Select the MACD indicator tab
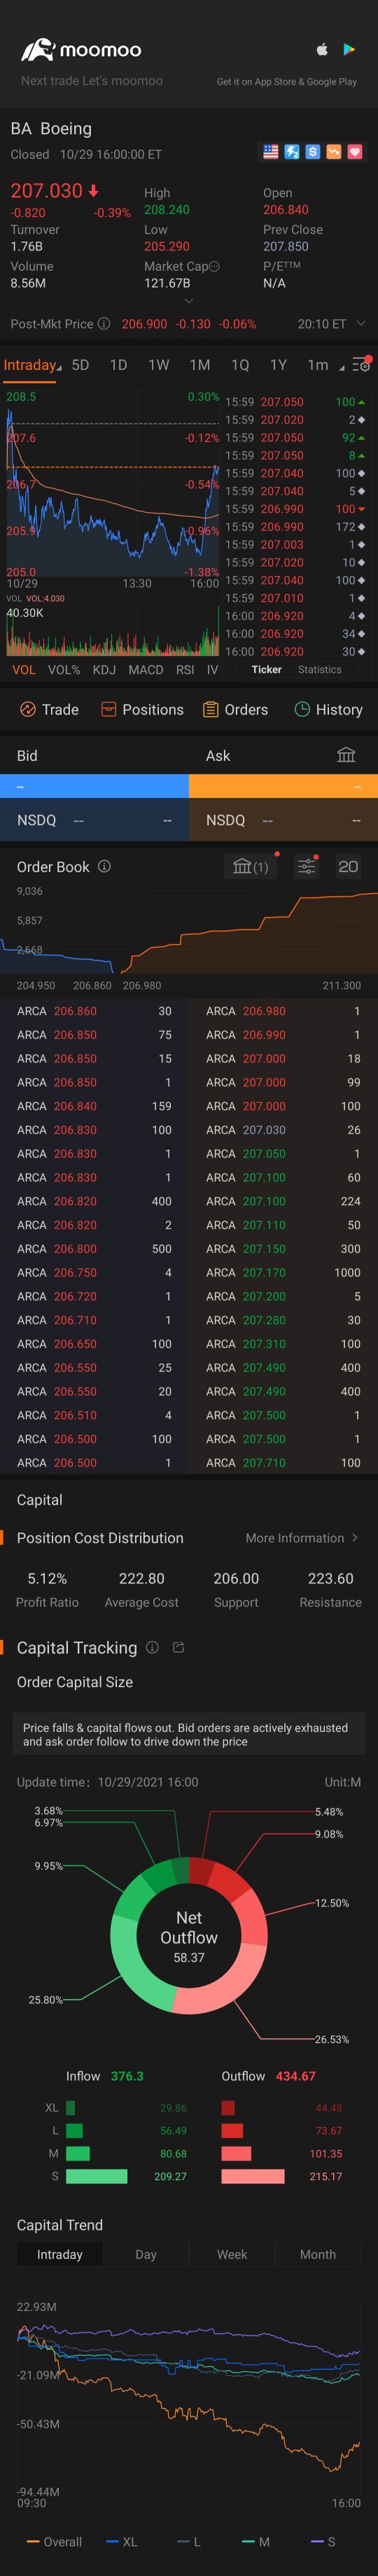This screenshot has width=378, height=2576. click(145, 669)
